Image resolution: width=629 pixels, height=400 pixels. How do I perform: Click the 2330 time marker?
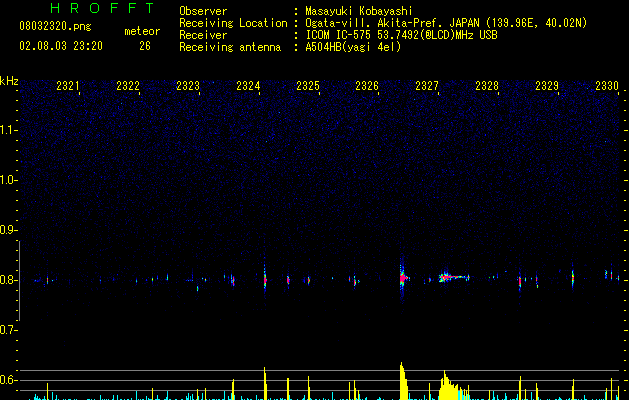(607, 86)
